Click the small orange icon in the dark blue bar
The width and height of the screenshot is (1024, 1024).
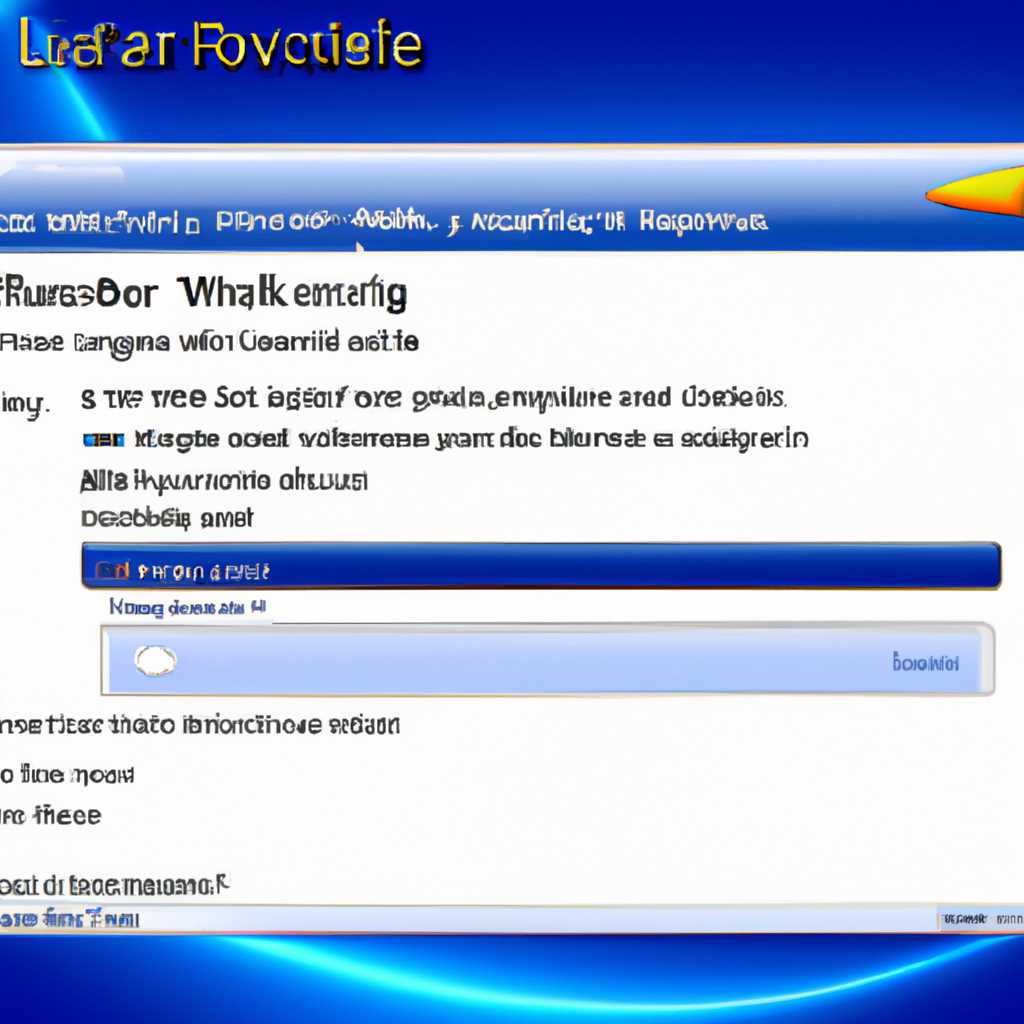(x=112, y=571)
